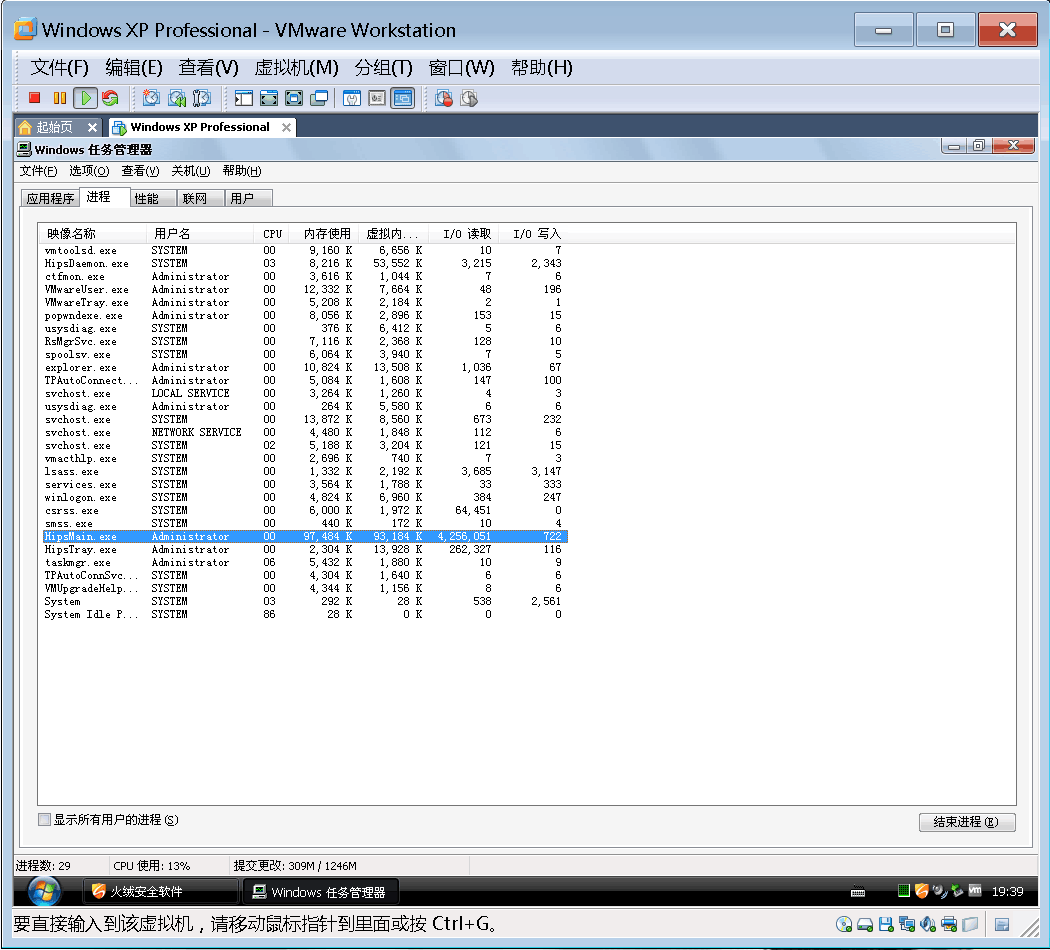Sort processes by CPU column header
The width and height of the screenshot is (1050, 950).
[272, 234]
